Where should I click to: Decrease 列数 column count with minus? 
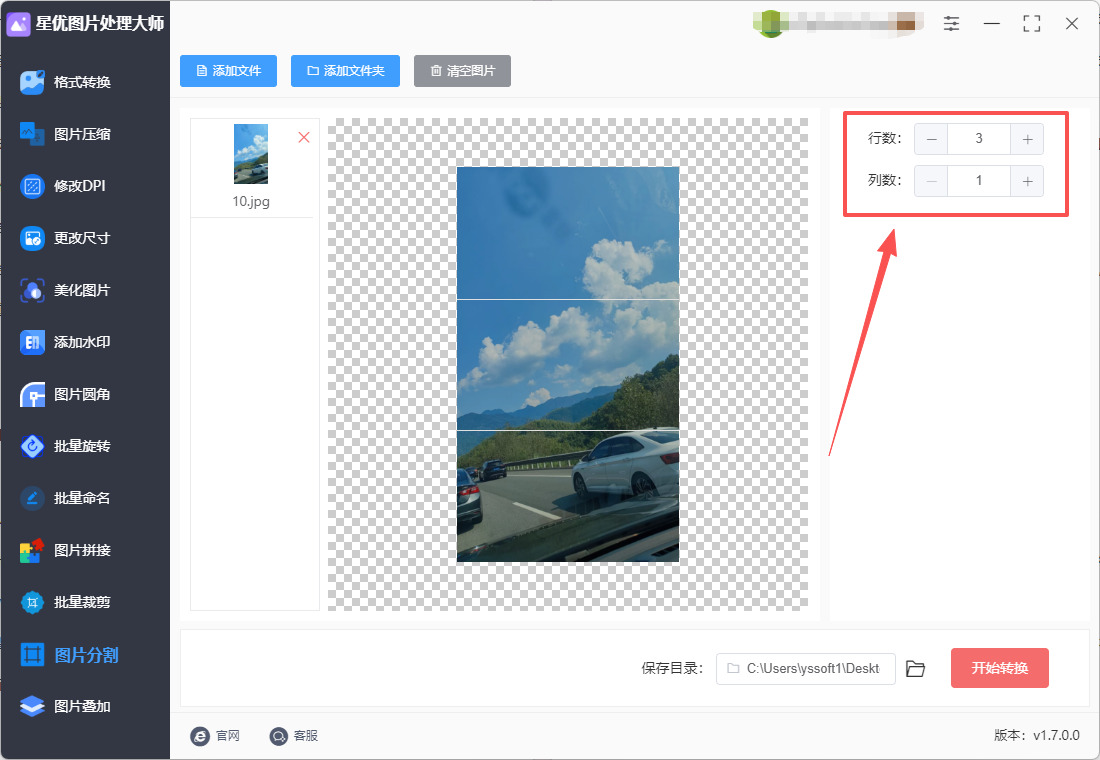point(931,181)
